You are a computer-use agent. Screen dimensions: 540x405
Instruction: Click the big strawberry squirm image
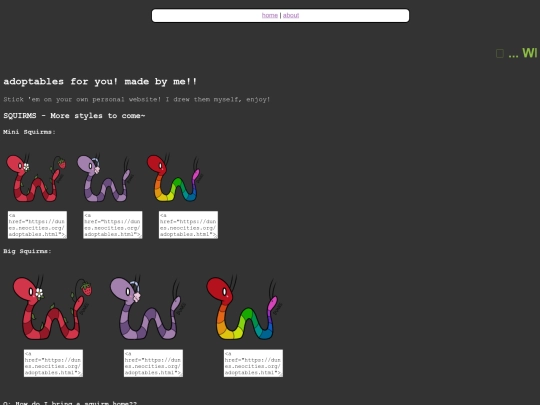click(x=52, y=307)
